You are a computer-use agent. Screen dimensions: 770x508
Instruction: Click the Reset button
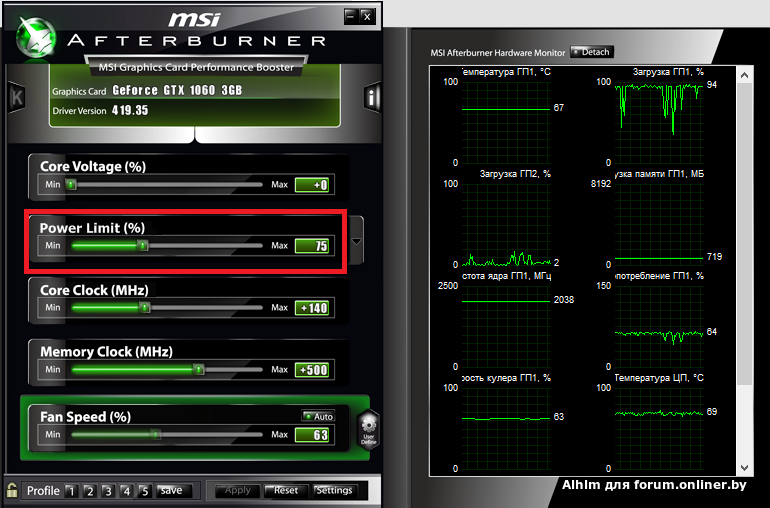[x=286, y=490]
